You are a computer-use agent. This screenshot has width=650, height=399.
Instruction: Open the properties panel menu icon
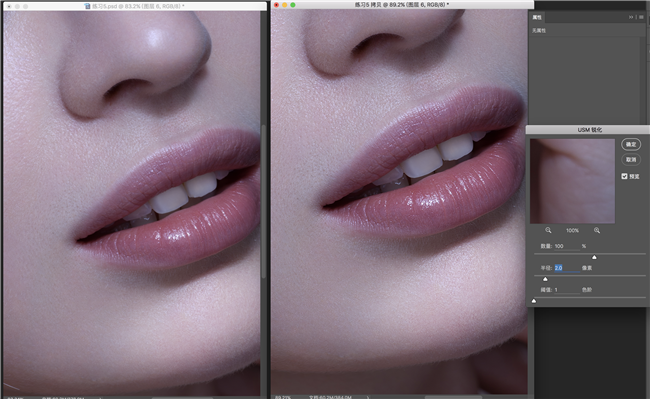click(x=641, y=17)
